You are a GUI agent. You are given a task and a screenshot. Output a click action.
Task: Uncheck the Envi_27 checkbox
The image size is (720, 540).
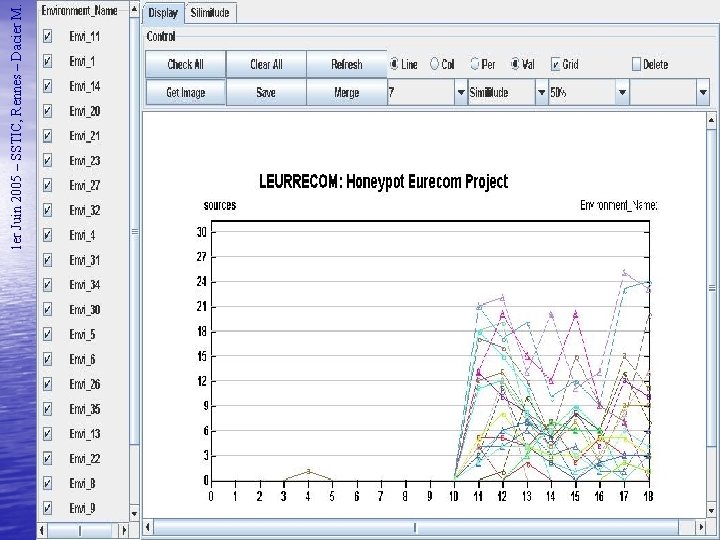47,185
